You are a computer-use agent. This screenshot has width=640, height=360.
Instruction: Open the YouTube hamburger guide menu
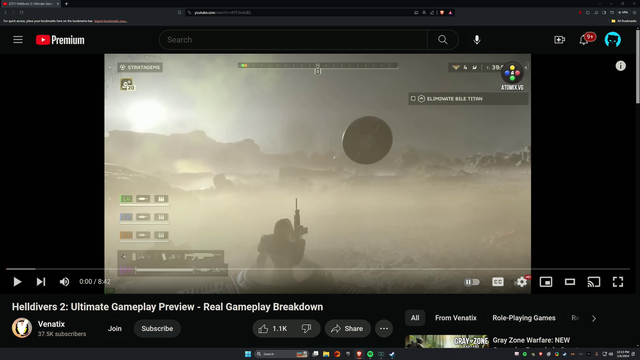18,40
